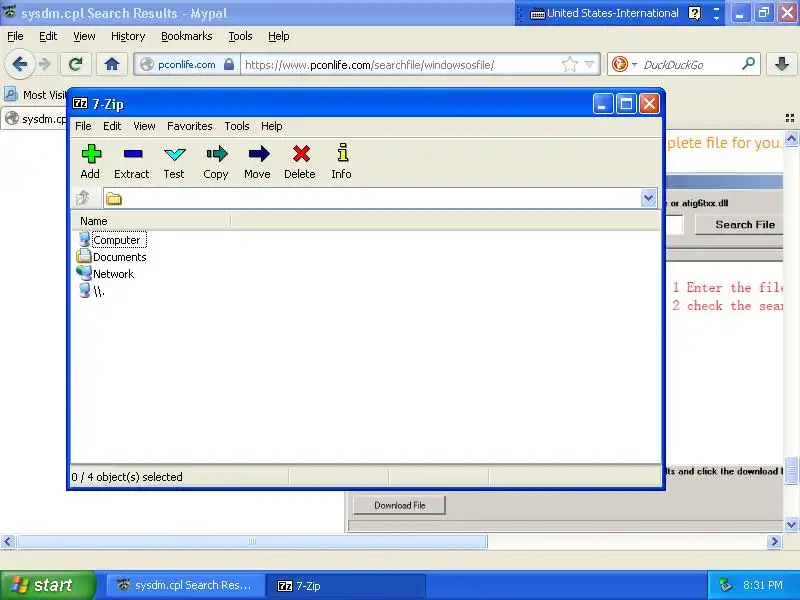Select the \\. entry in 7-Zip list
Screen dimensions: 800x600
click(x=92, y=291)
